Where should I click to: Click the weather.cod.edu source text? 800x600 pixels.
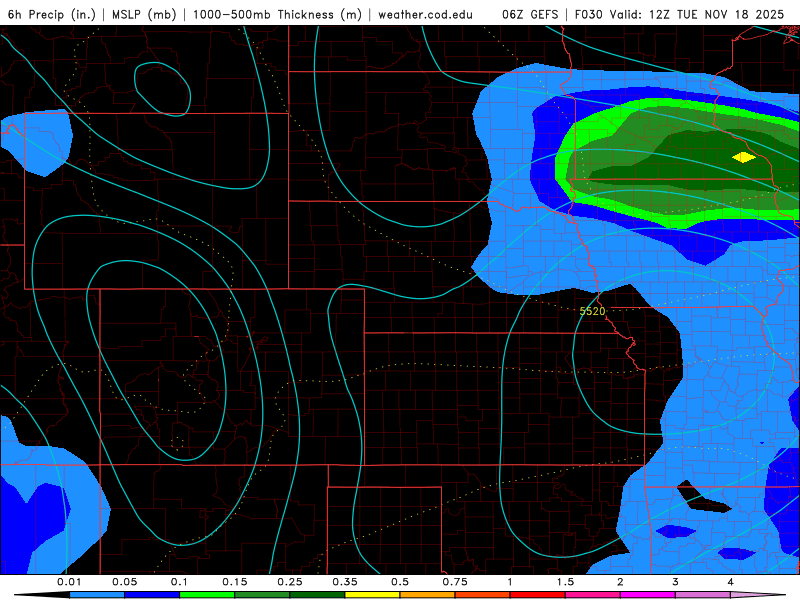pos(426,14)
